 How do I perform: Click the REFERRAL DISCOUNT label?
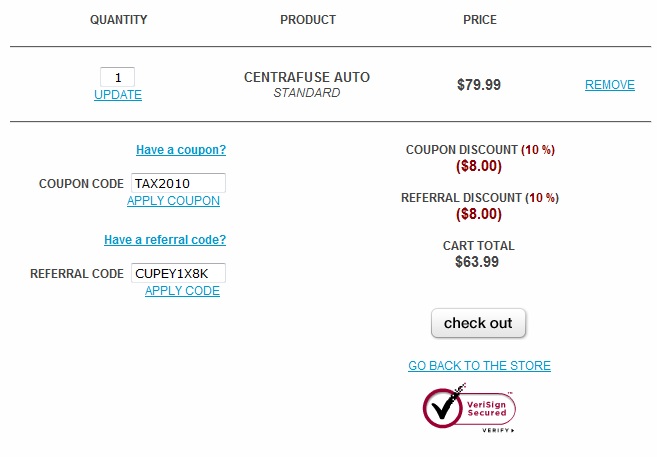point(461,198)
